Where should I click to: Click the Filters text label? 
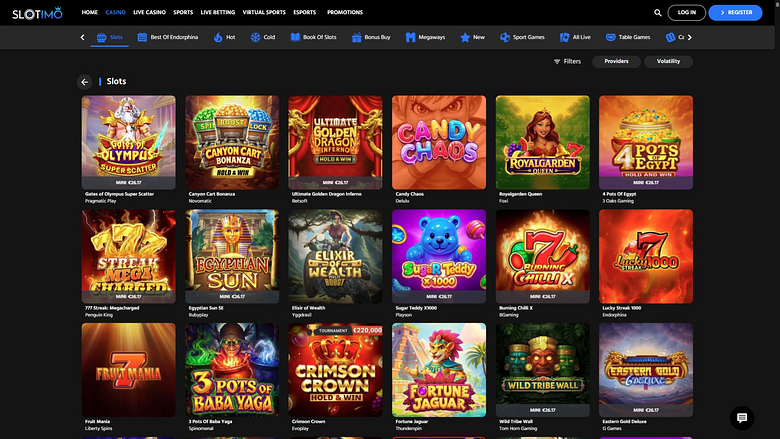point(572,62)
